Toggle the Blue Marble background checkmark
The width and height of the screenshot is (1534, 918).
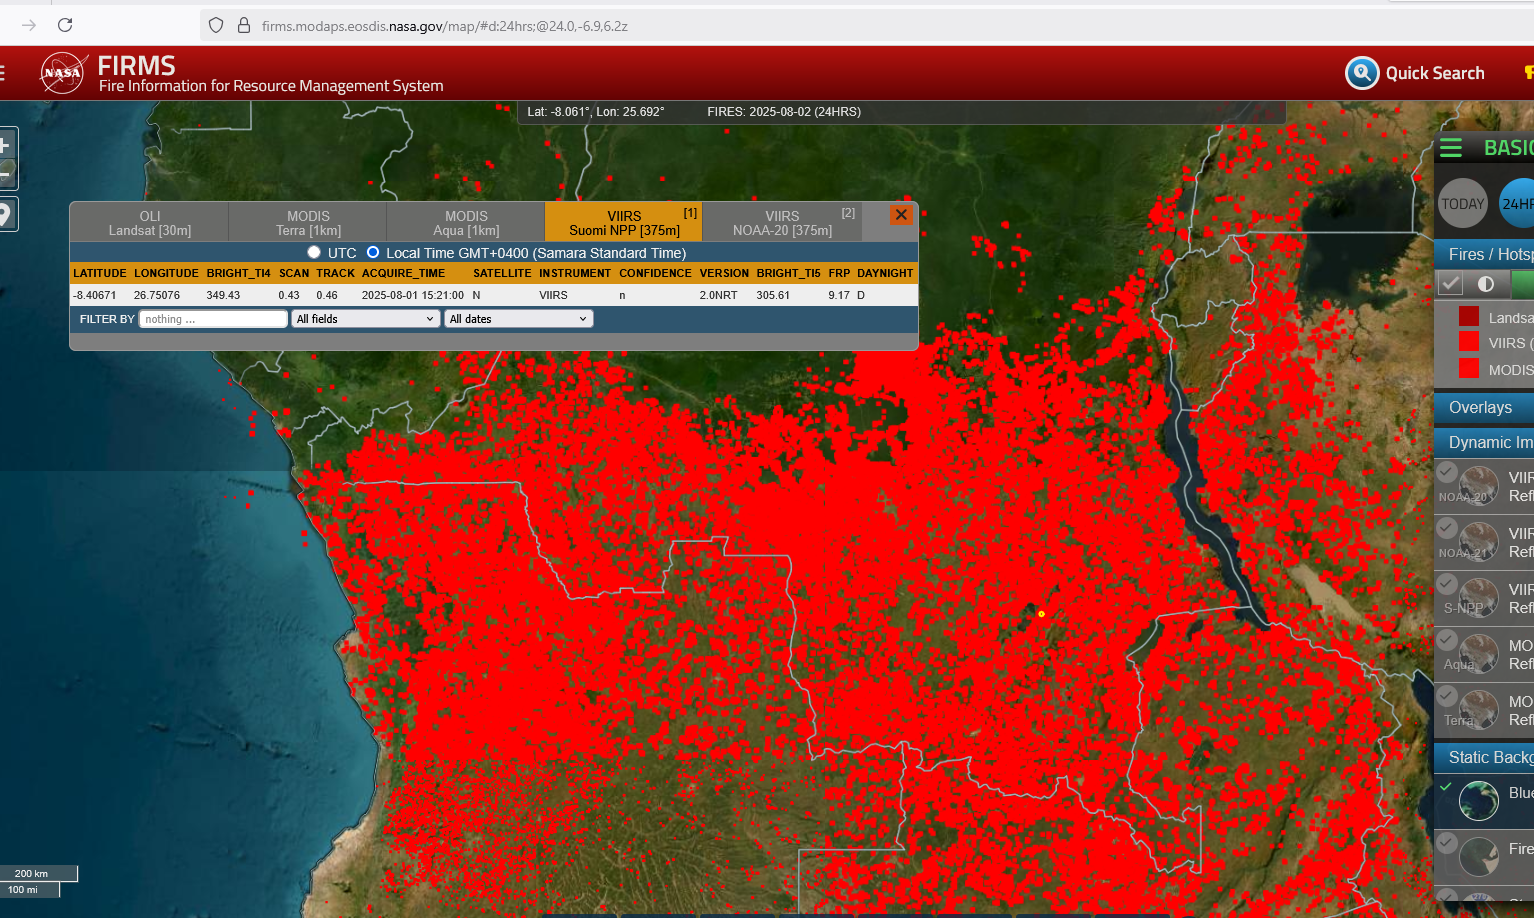click(x=1446, y=788)
